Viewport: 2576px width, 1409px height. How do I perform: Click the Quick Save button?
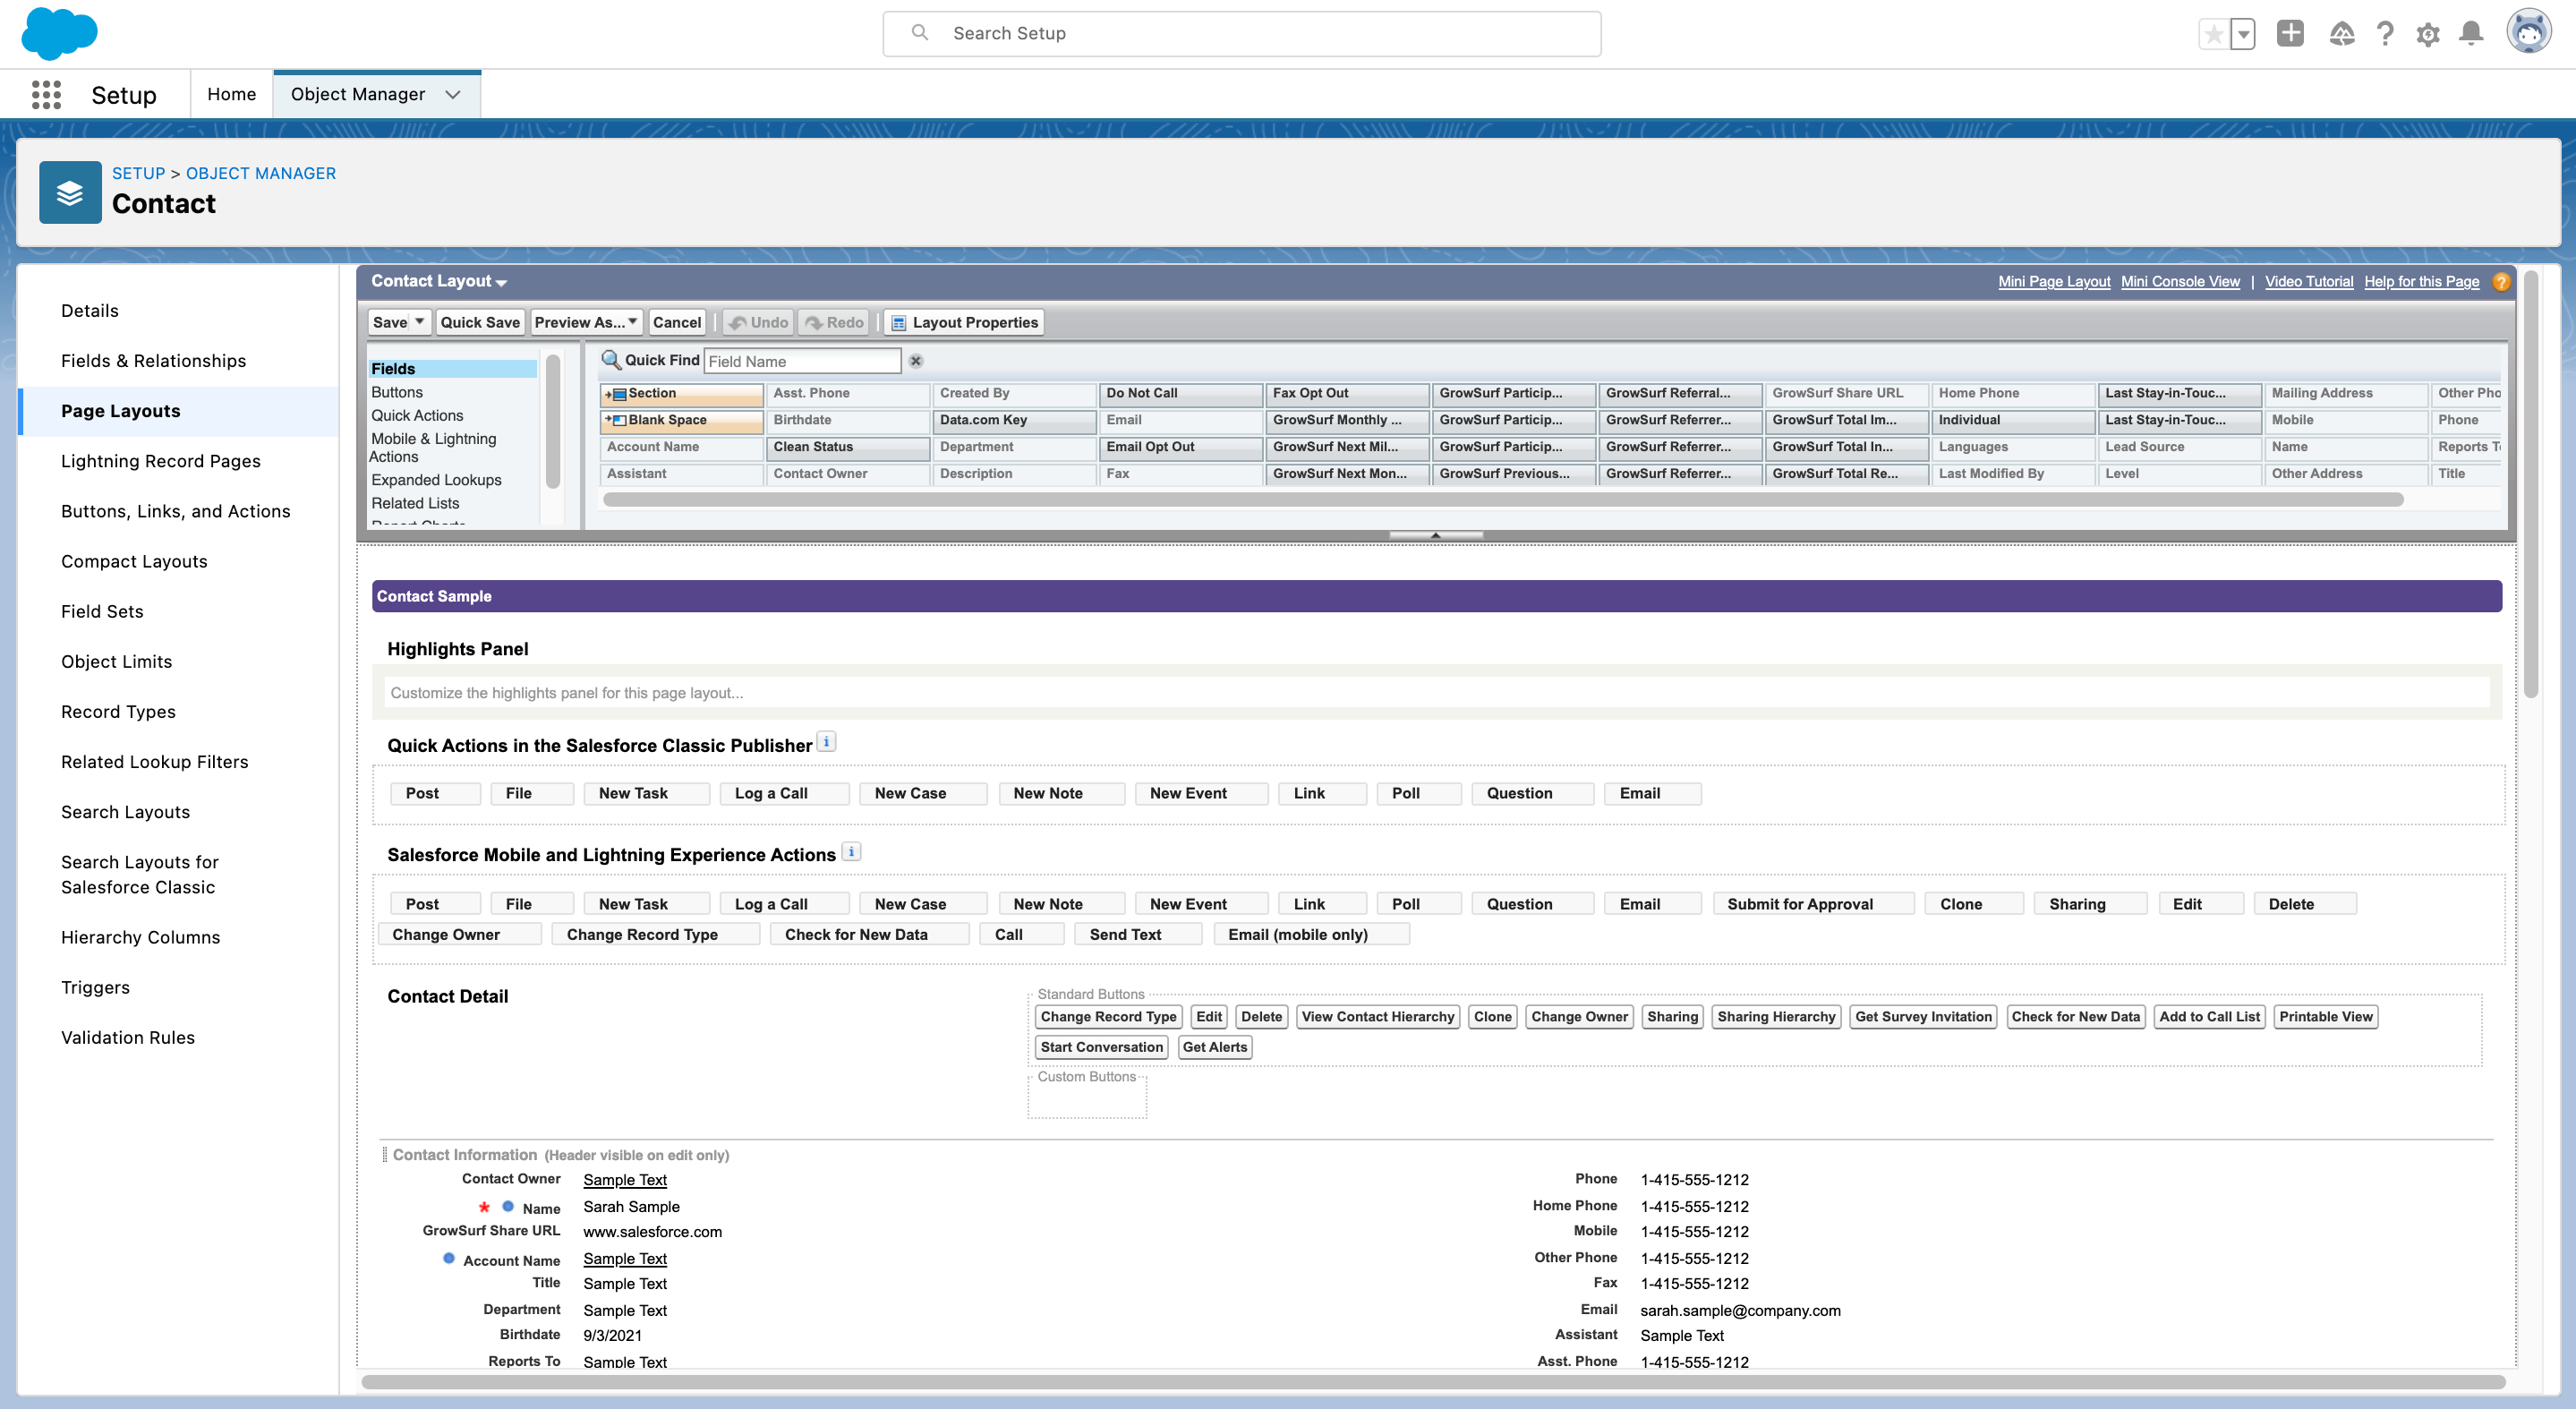[x=479, y=322]
